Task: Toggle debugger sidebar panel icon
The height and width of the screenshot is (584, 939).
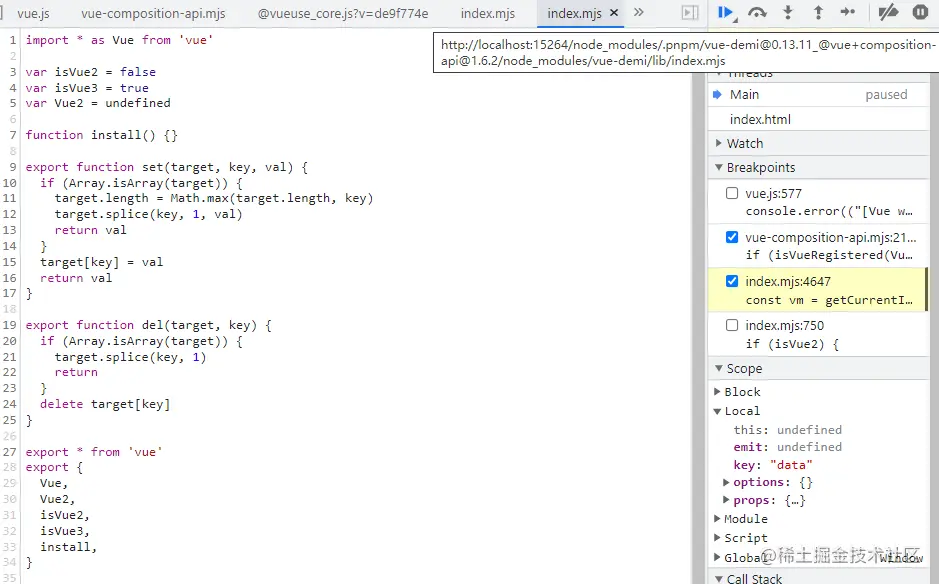Action: [690, 13]
